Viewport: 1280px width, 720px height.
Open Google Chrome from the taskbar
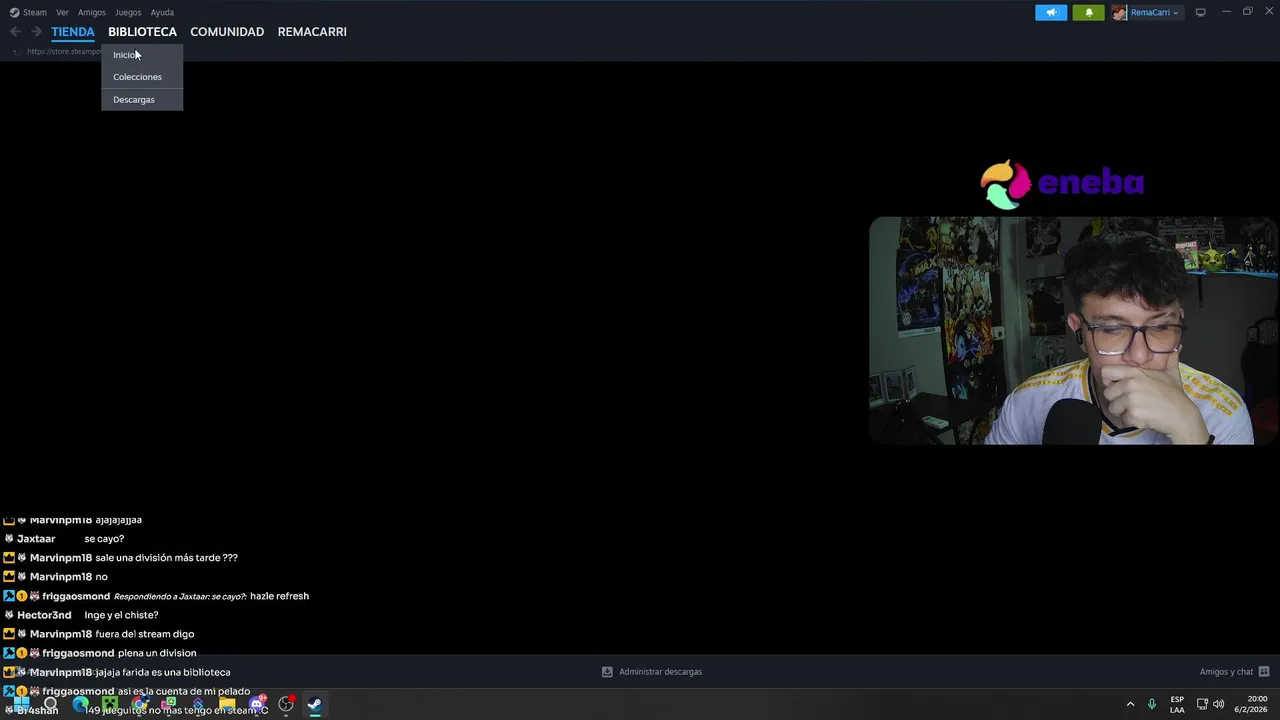(x=139, y=704)
